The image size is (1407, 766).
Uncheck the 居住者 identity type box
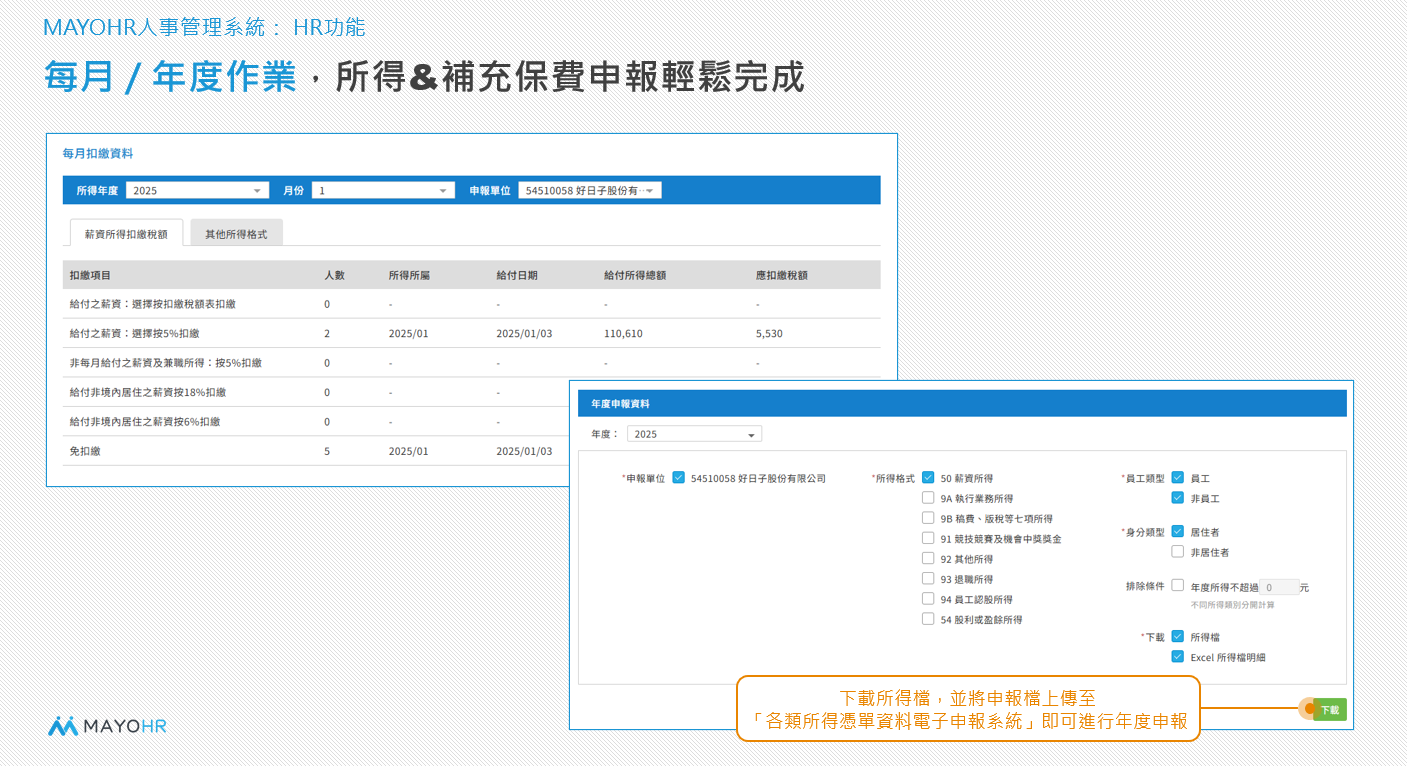[1177, 532]
